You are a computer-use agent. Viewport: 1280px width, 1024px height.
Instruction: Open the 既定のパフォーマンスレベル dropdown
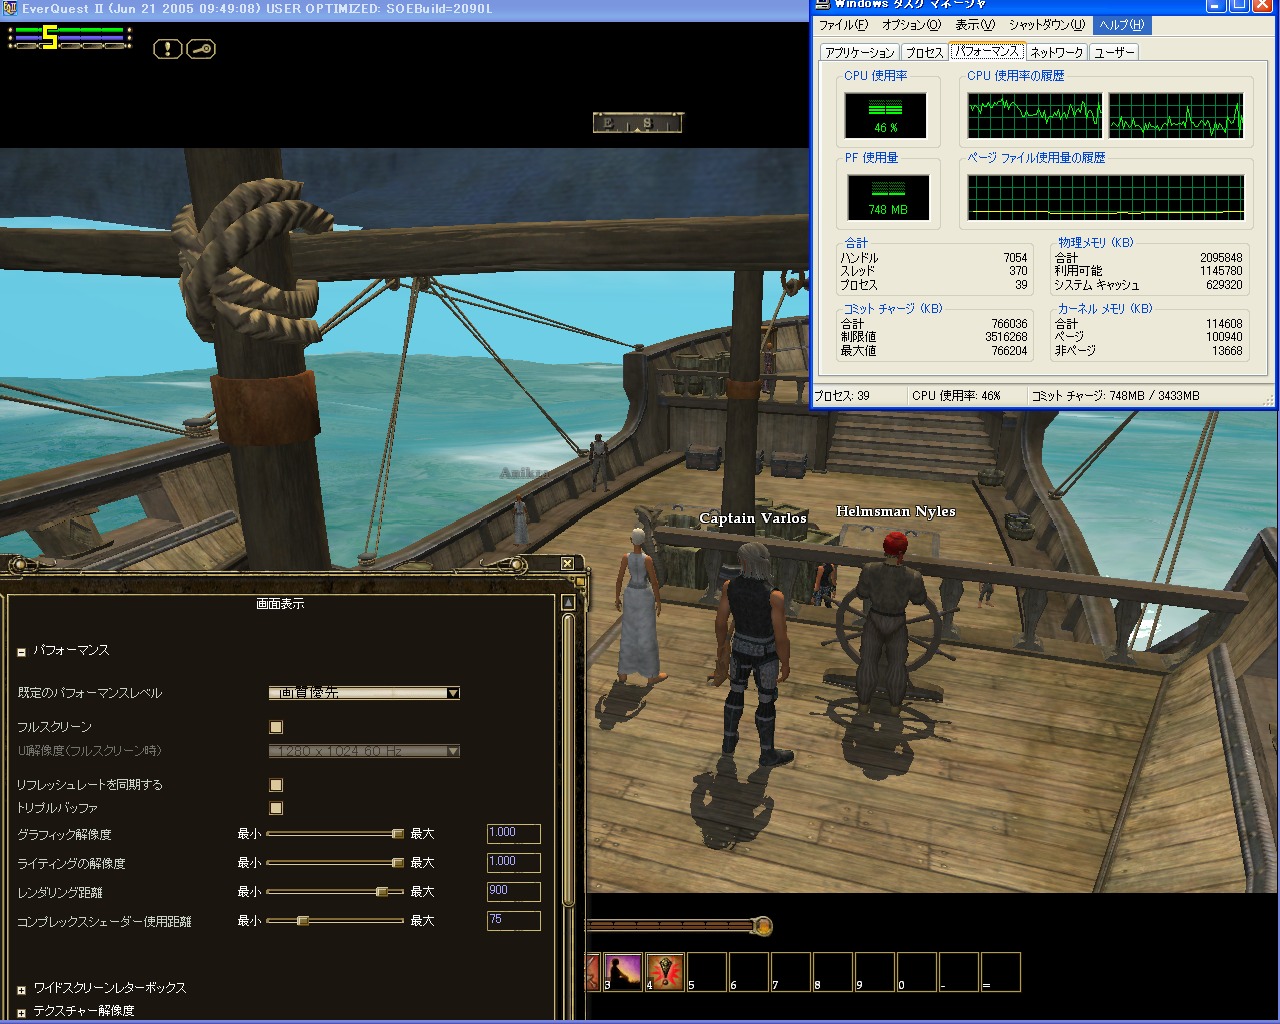[x=364, y=693]
